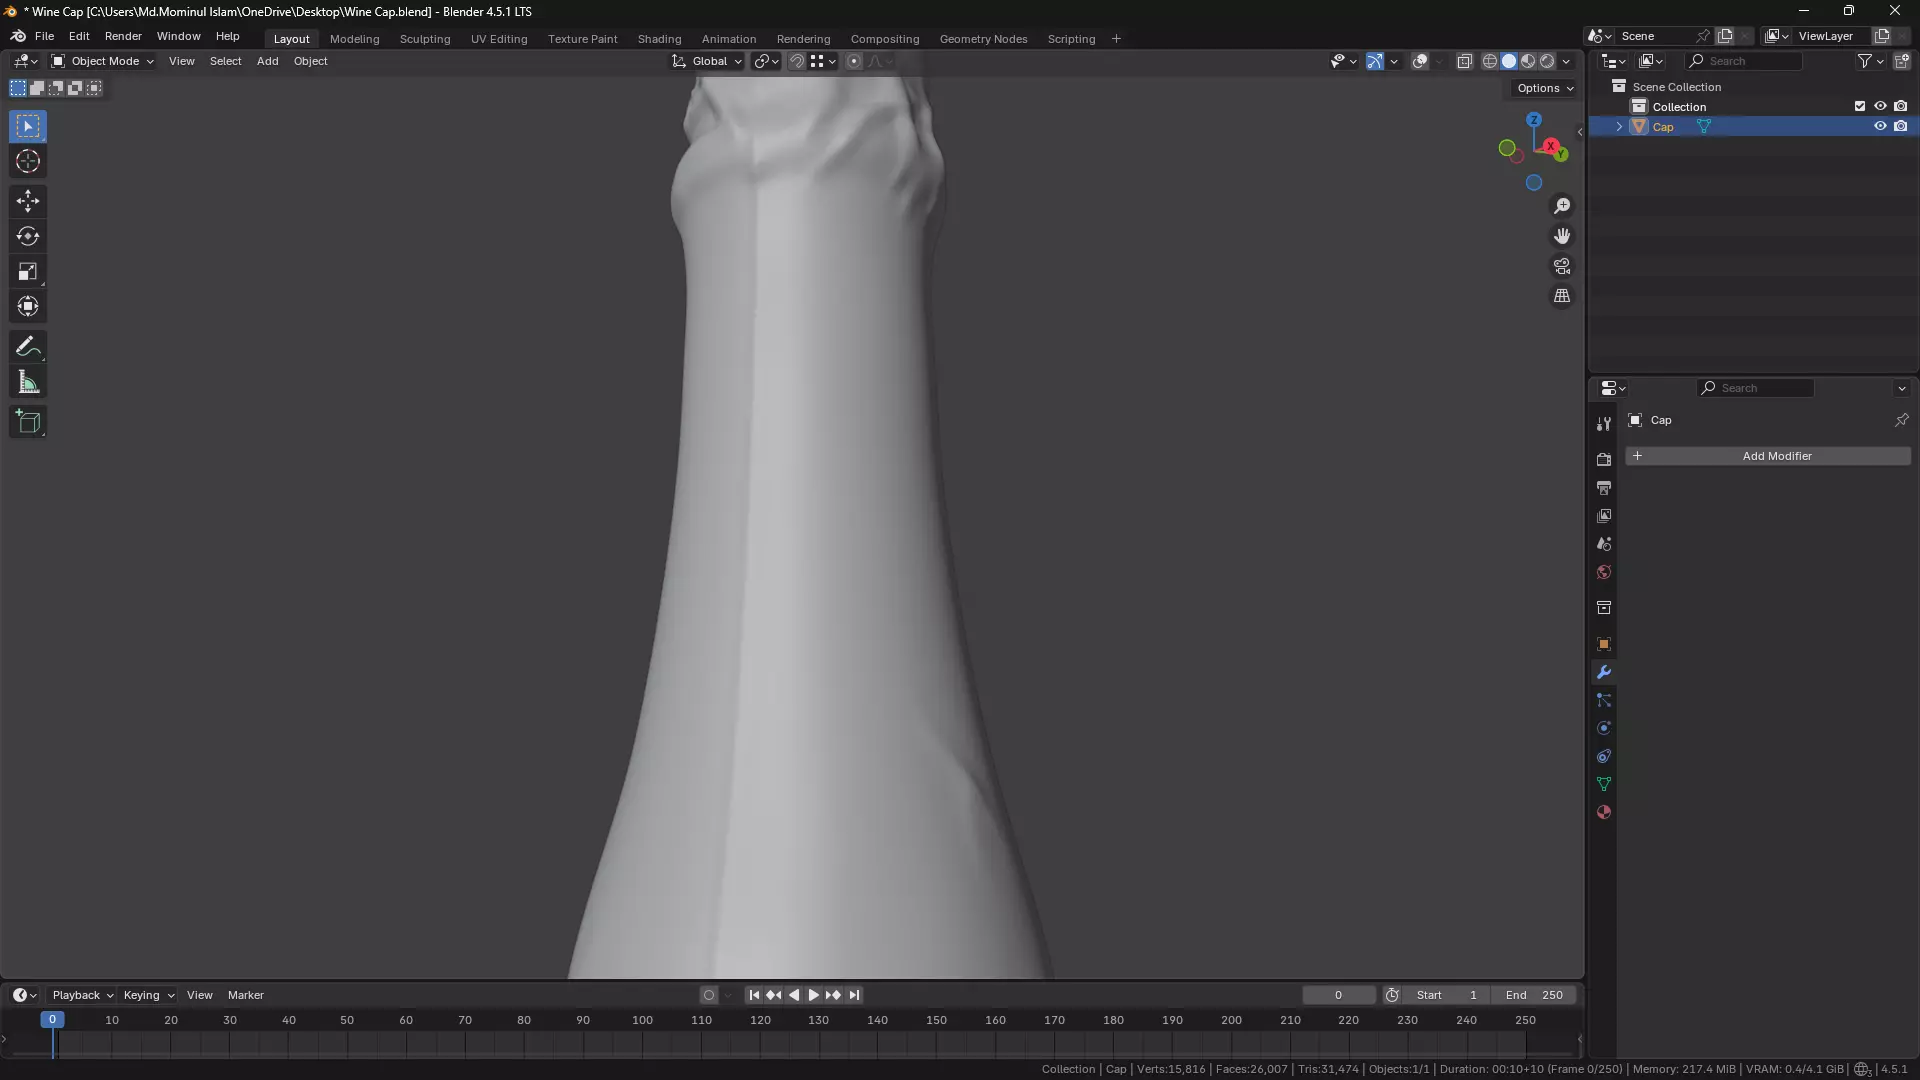This screenshot has height=1080, width=1920.
Task: Open the Add menu in viewport header
Action: (x=267, y=61)
